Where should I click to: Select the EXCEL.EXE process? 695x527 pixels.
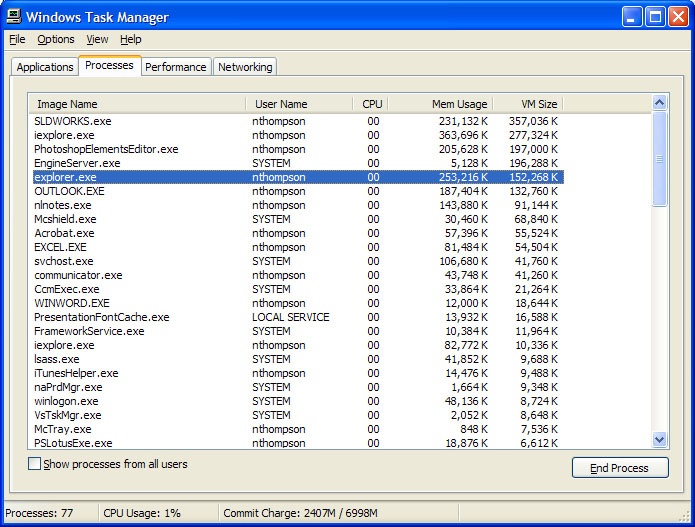coord(298,247)
